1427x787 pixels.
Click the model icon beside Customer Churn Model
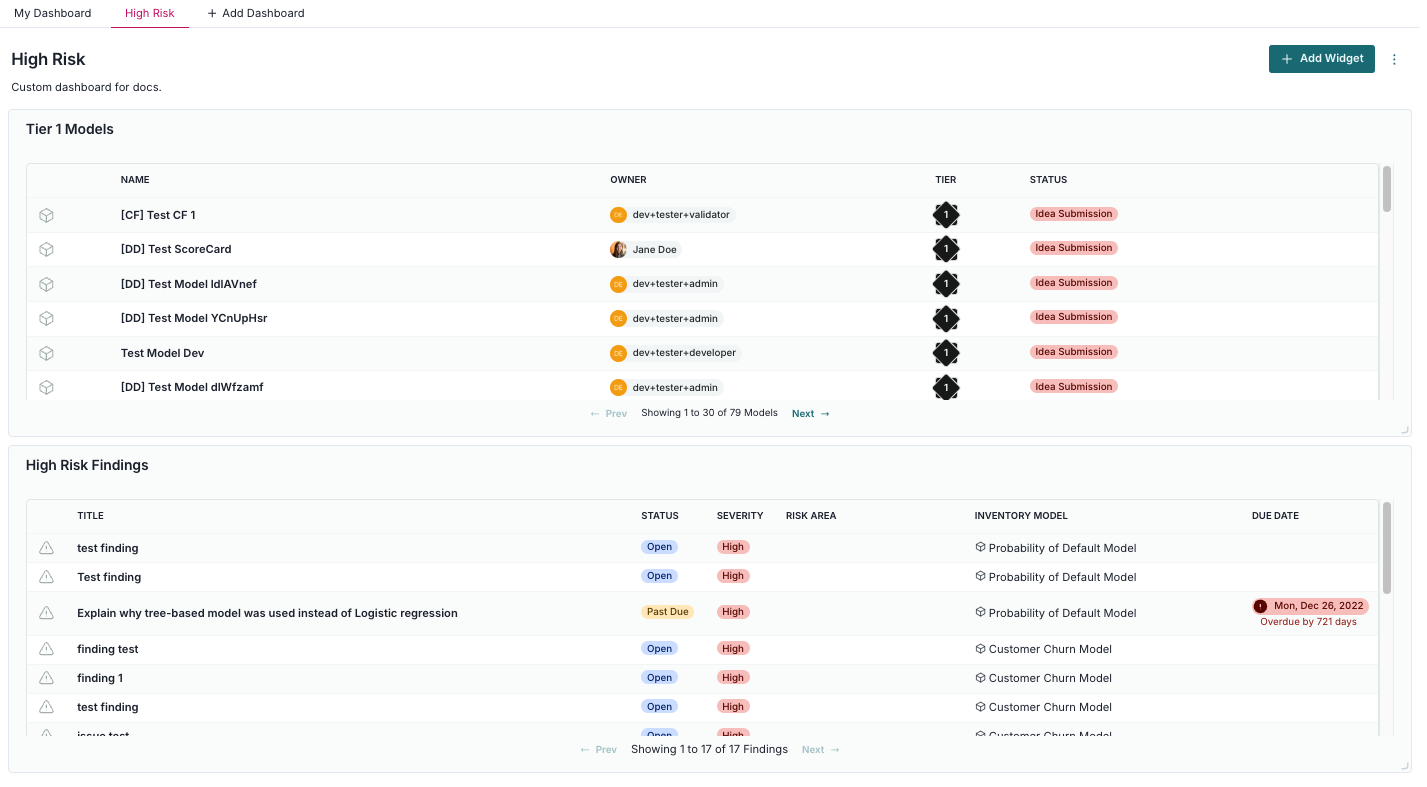[x=979, y=648]
